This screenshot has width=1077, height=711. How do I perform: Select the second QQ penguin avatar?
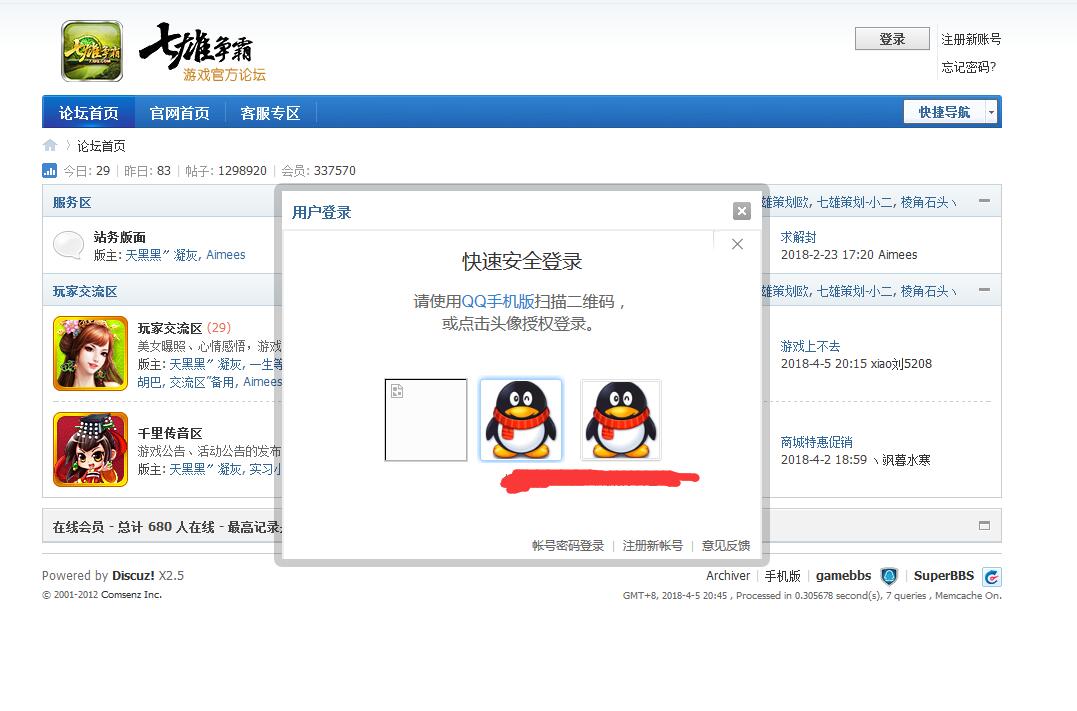click(620, 420)
